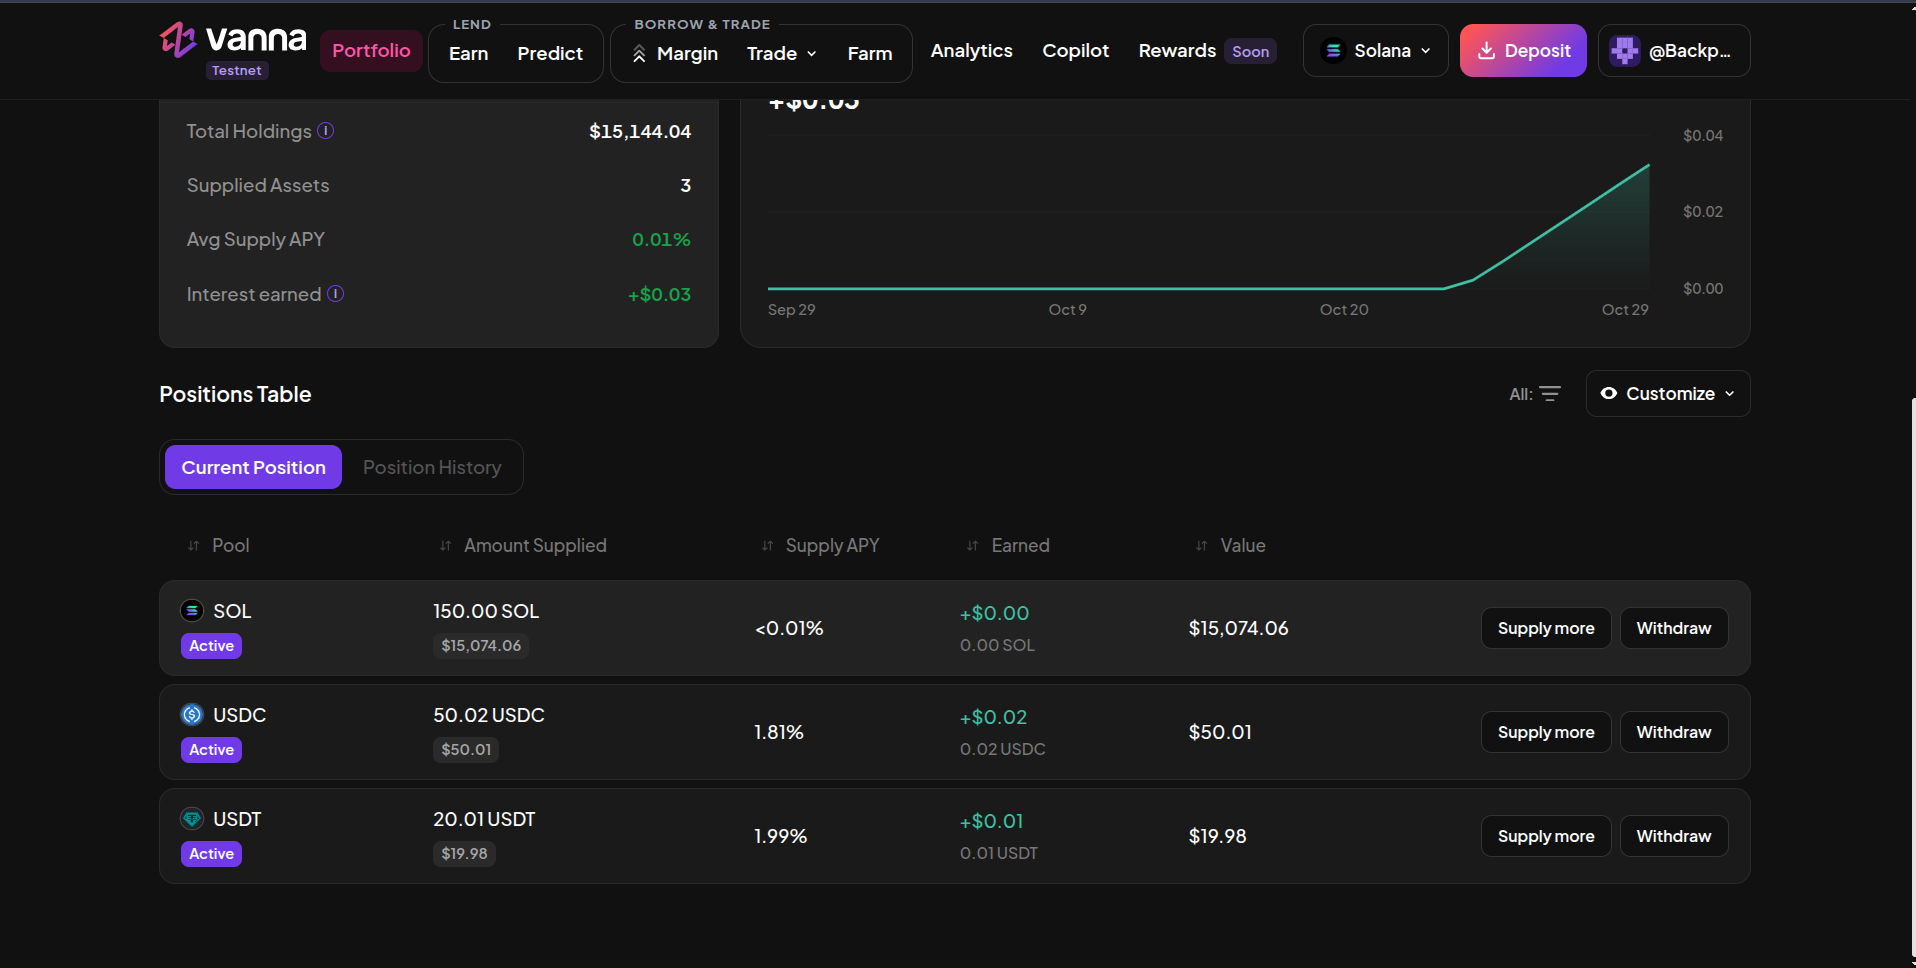Open Copilot from the nav bar
Image resolution: width=1916 pixels, height=968 pixels.
(1076, 51)
